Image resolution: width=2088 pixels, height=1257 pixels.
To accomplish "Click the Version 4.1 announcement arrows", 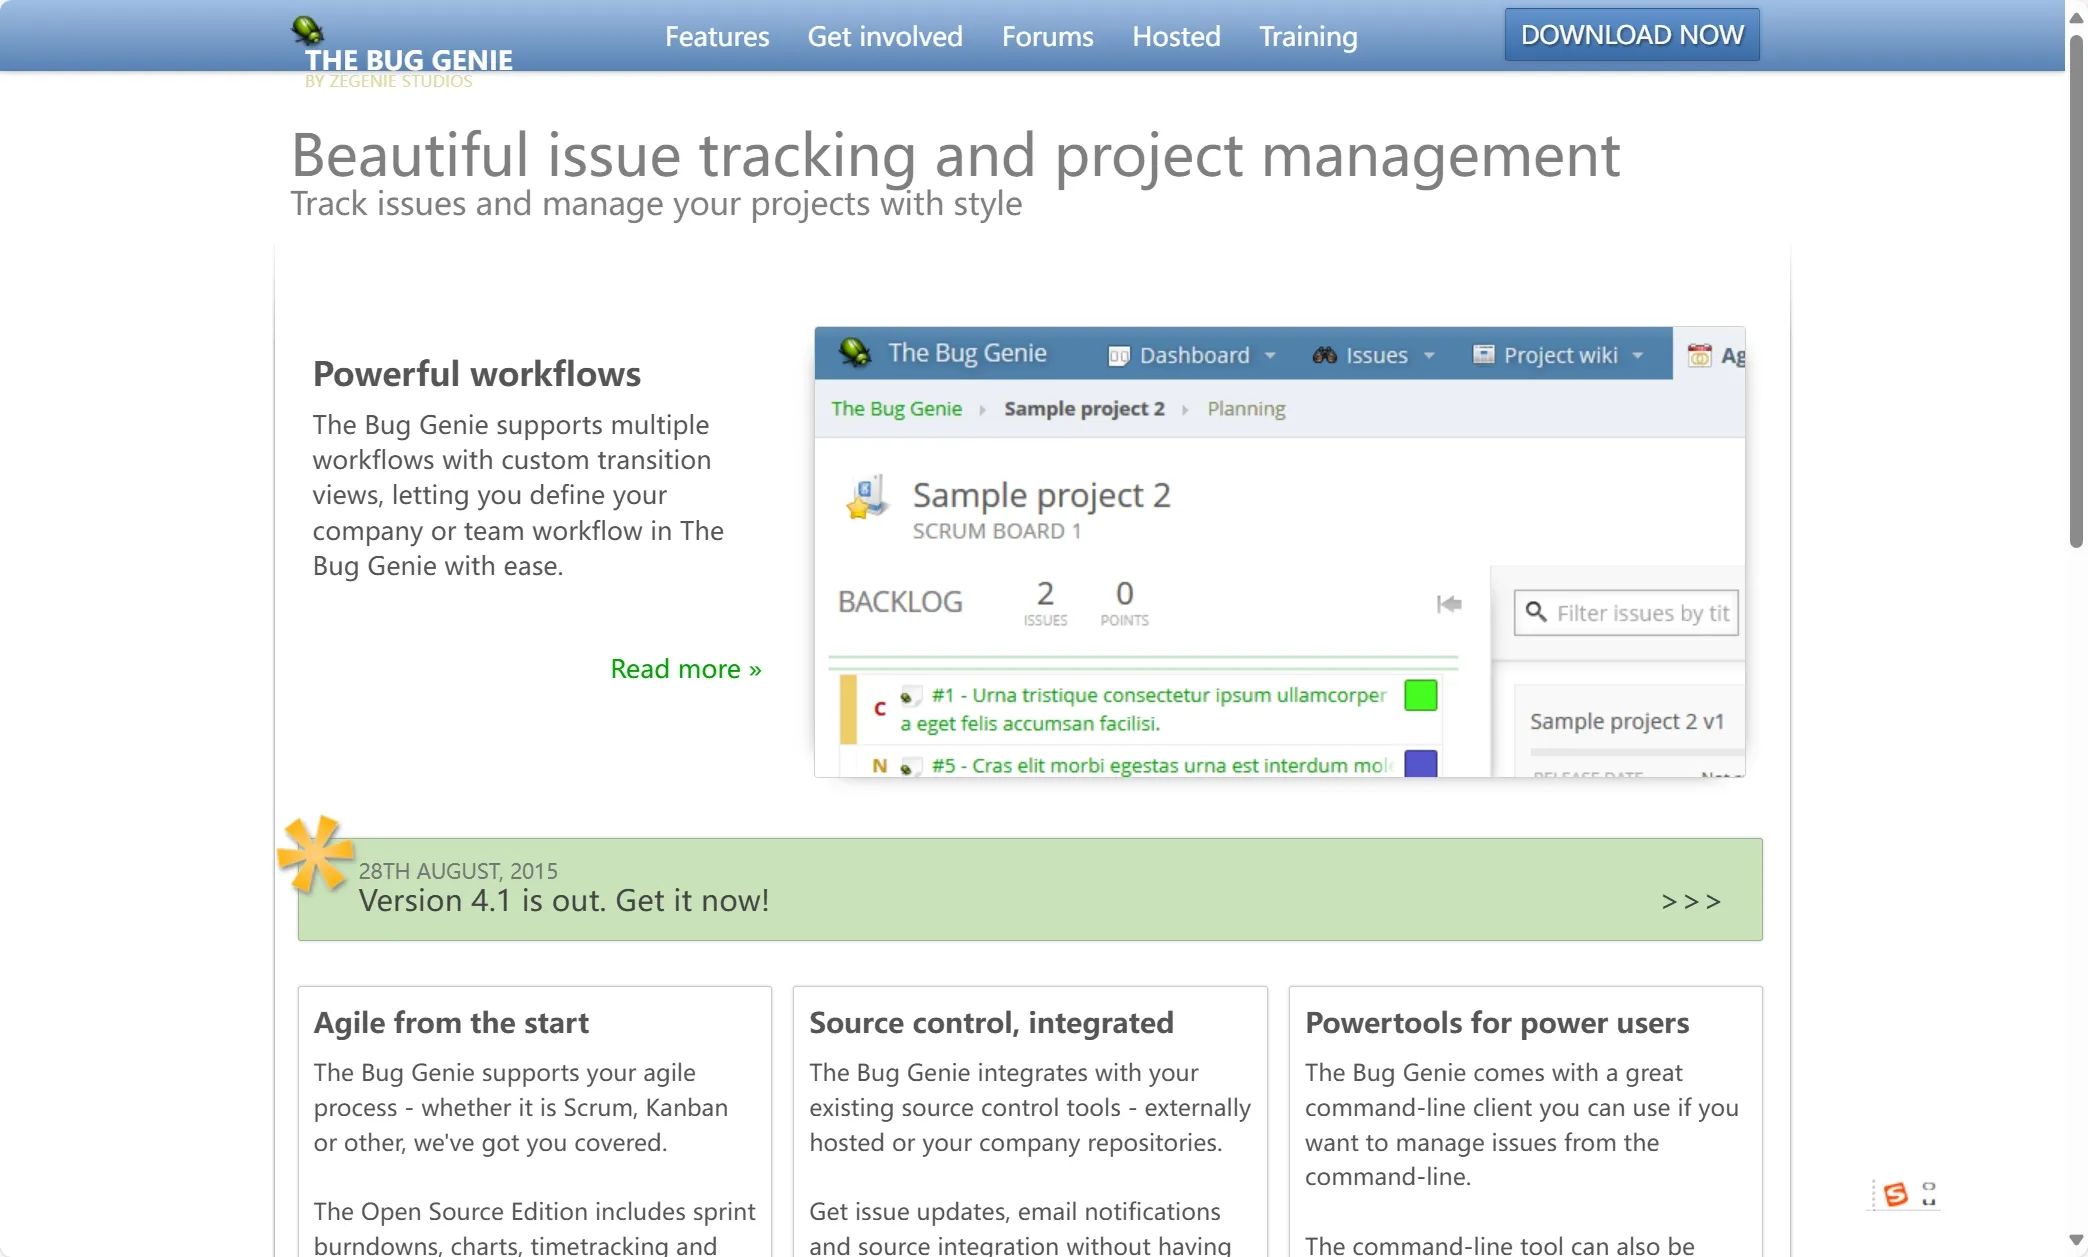I will pyautogui.click(x=1690, y=901).
